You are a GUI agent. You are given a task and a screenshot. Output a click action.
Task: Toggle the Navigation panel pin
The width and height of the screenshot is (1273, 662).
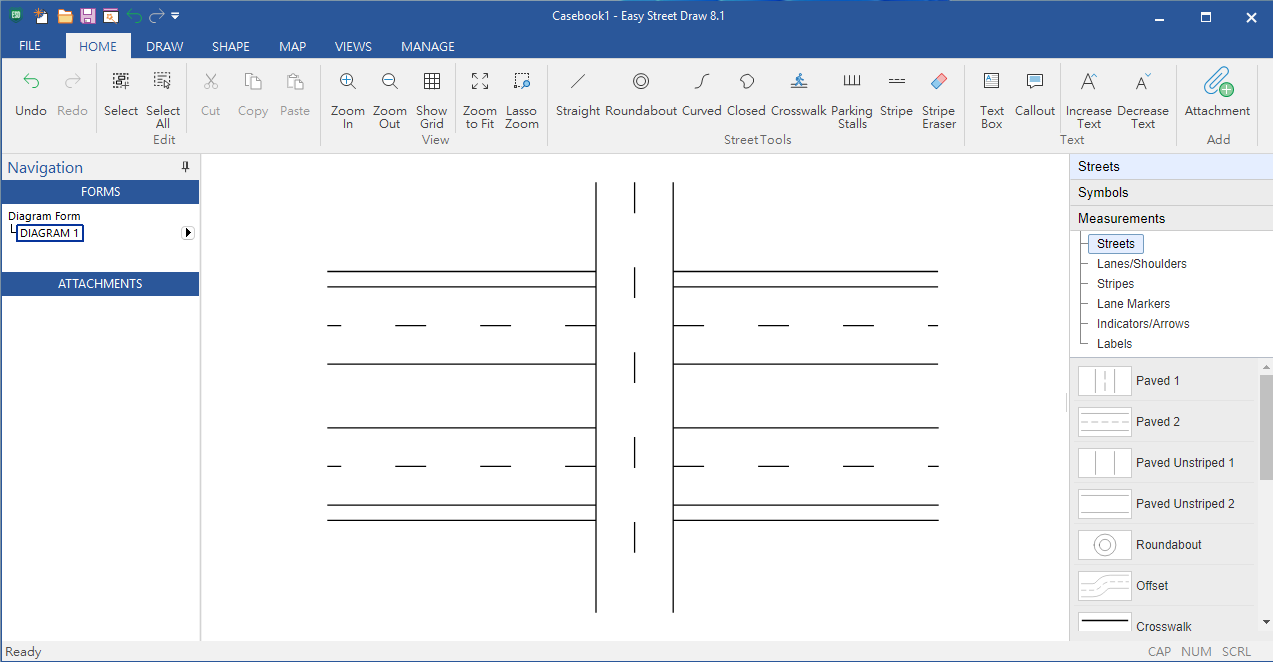(186, 167)
